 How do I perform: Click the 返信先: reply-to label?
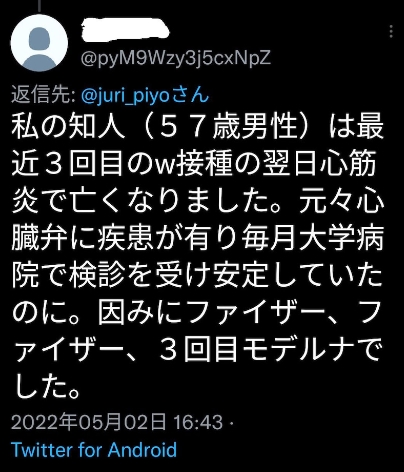[x=44, y=95]
